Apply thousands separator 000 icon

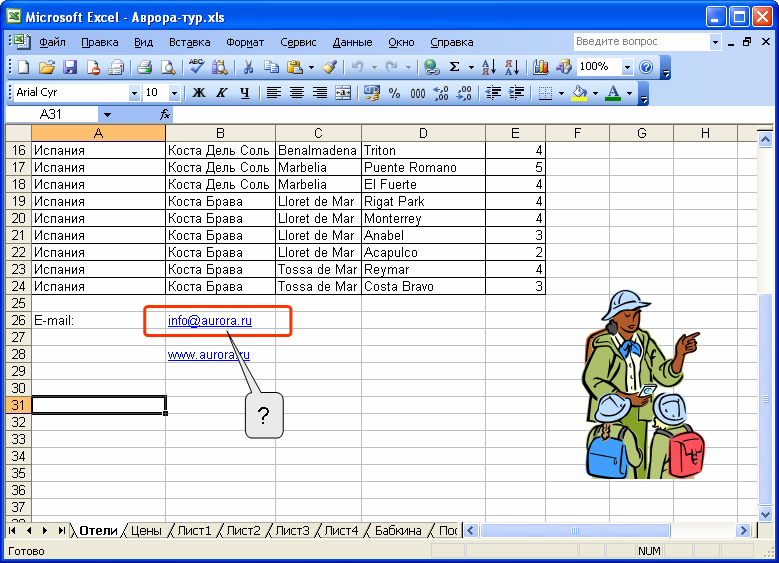(417, 93)
